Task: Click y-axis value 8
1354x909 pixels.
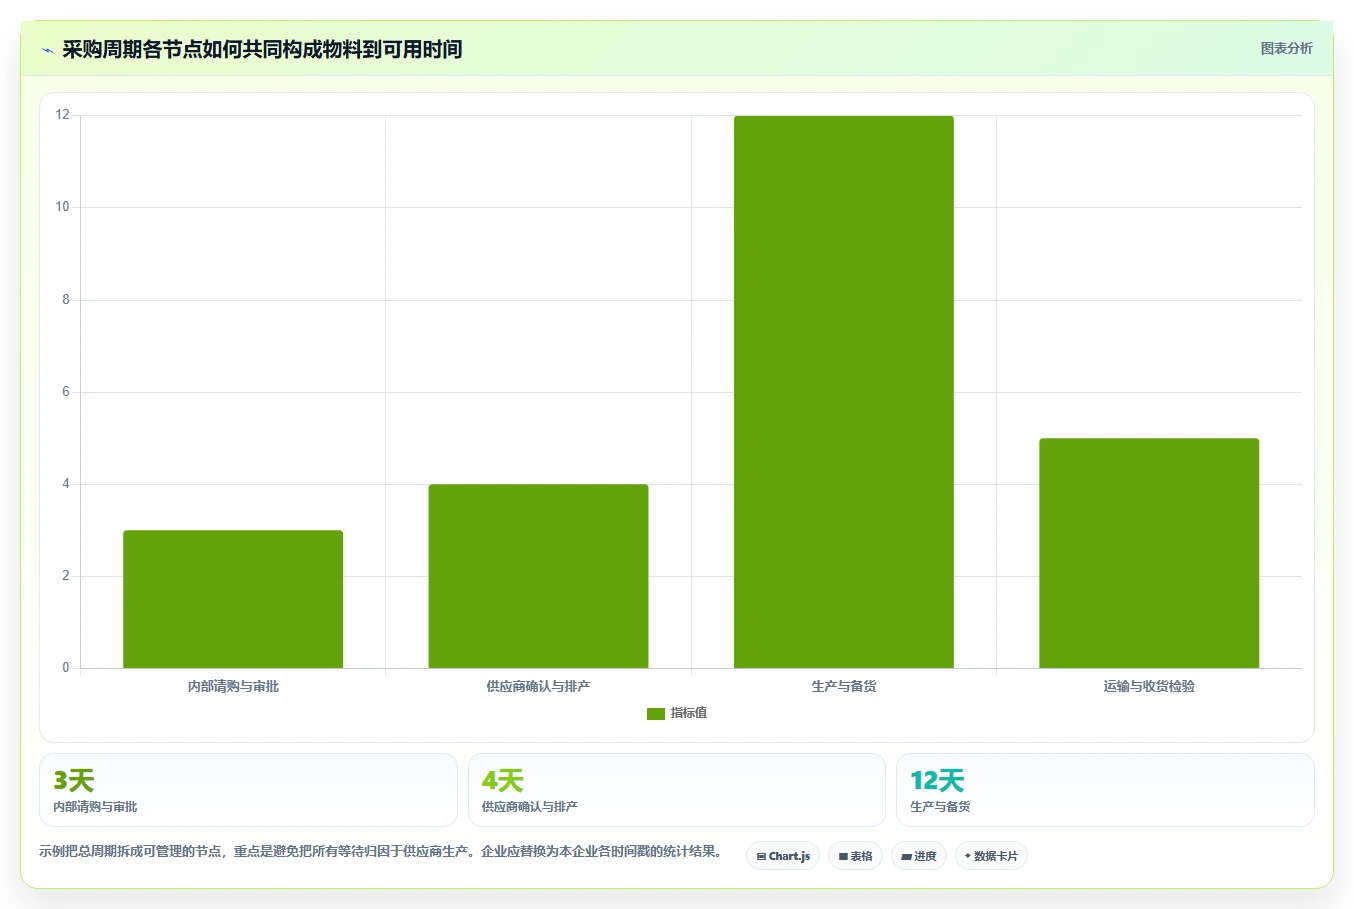Action: (66, 299)
